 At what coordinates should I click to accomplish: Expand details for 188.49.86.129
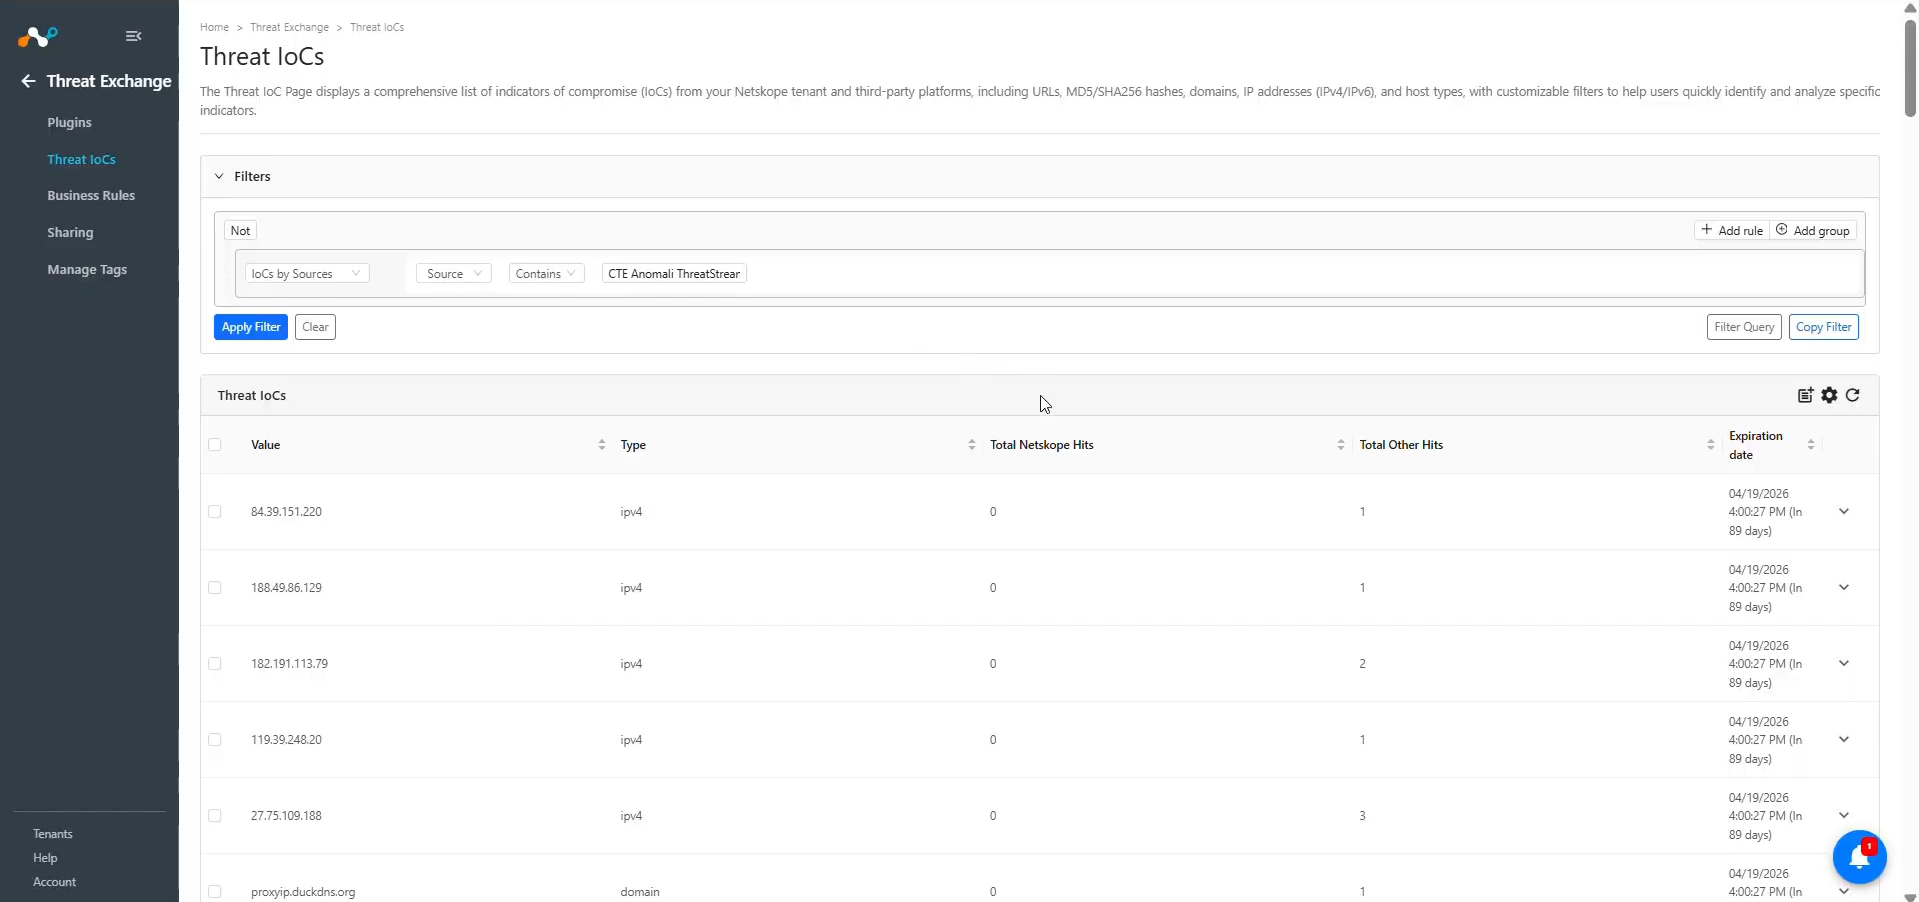tap(1844, 588)
